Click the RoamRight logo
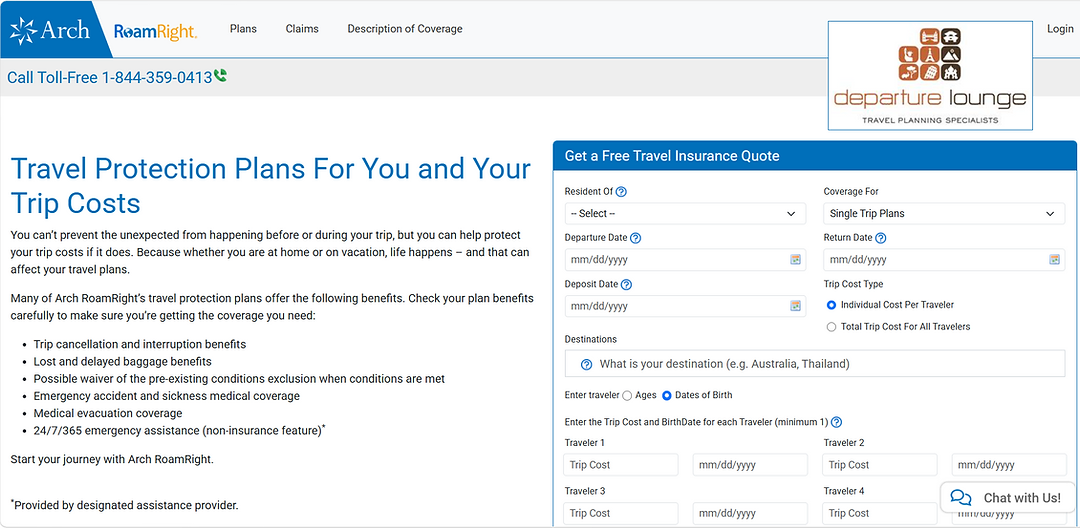The height and width of the screenshot is (529, 1080). [x=156, y=32]
